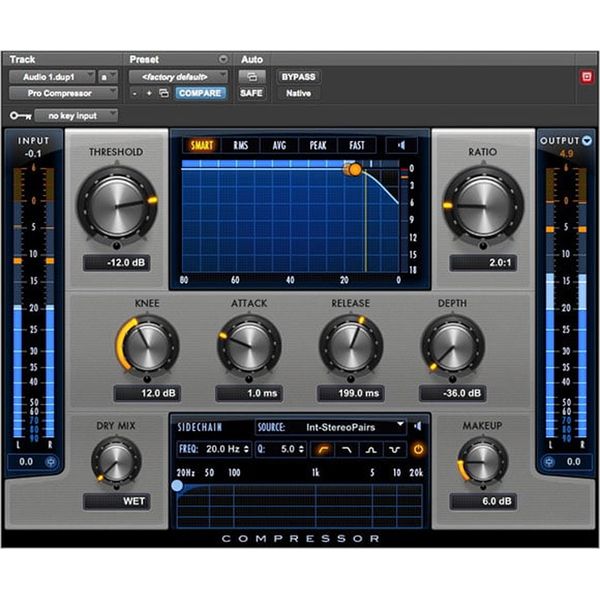The image size is (600, 600).
Task: Click the DEPTH knob
Action: [453, 347]
